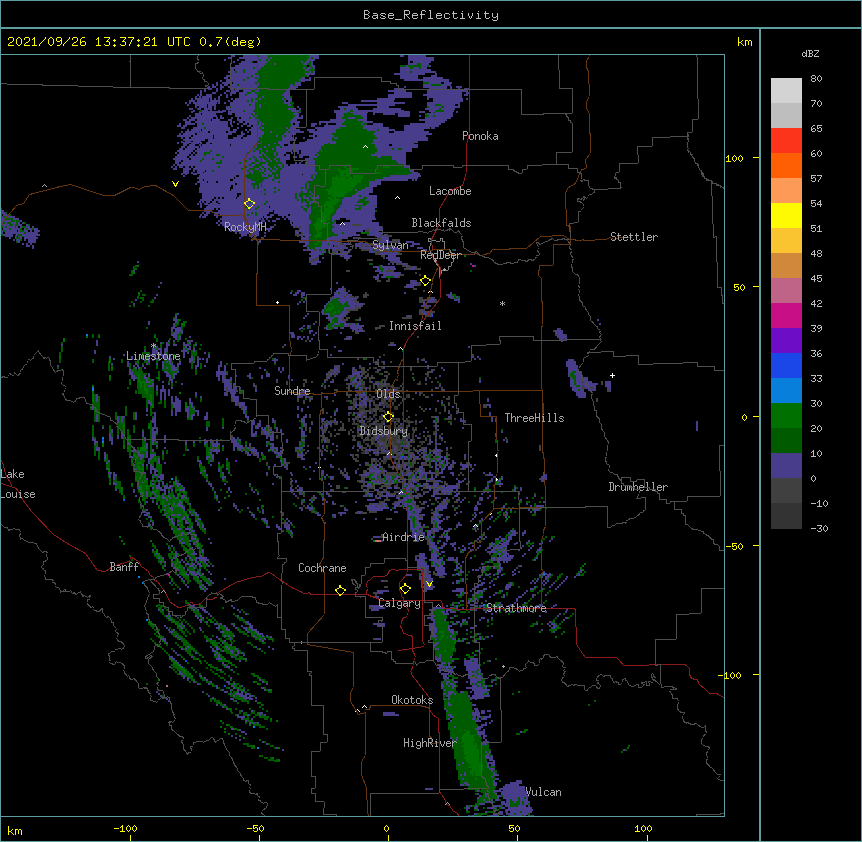Screen dimensions: 862x842
Task: Click the Banff label
Action: 124,567
